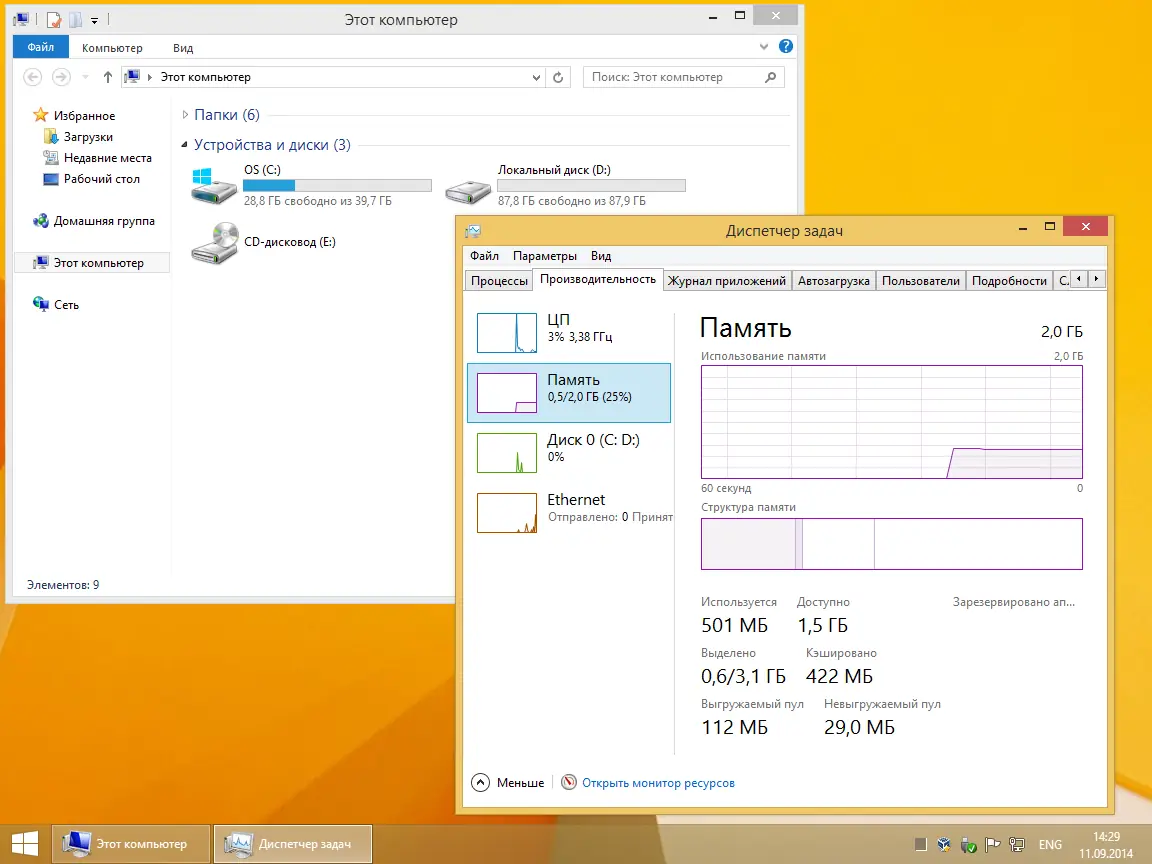The width and height of the screenshot is (1152, 864).
Task: Open the Компьютер ribbon tab
Action: pos(112,48)
